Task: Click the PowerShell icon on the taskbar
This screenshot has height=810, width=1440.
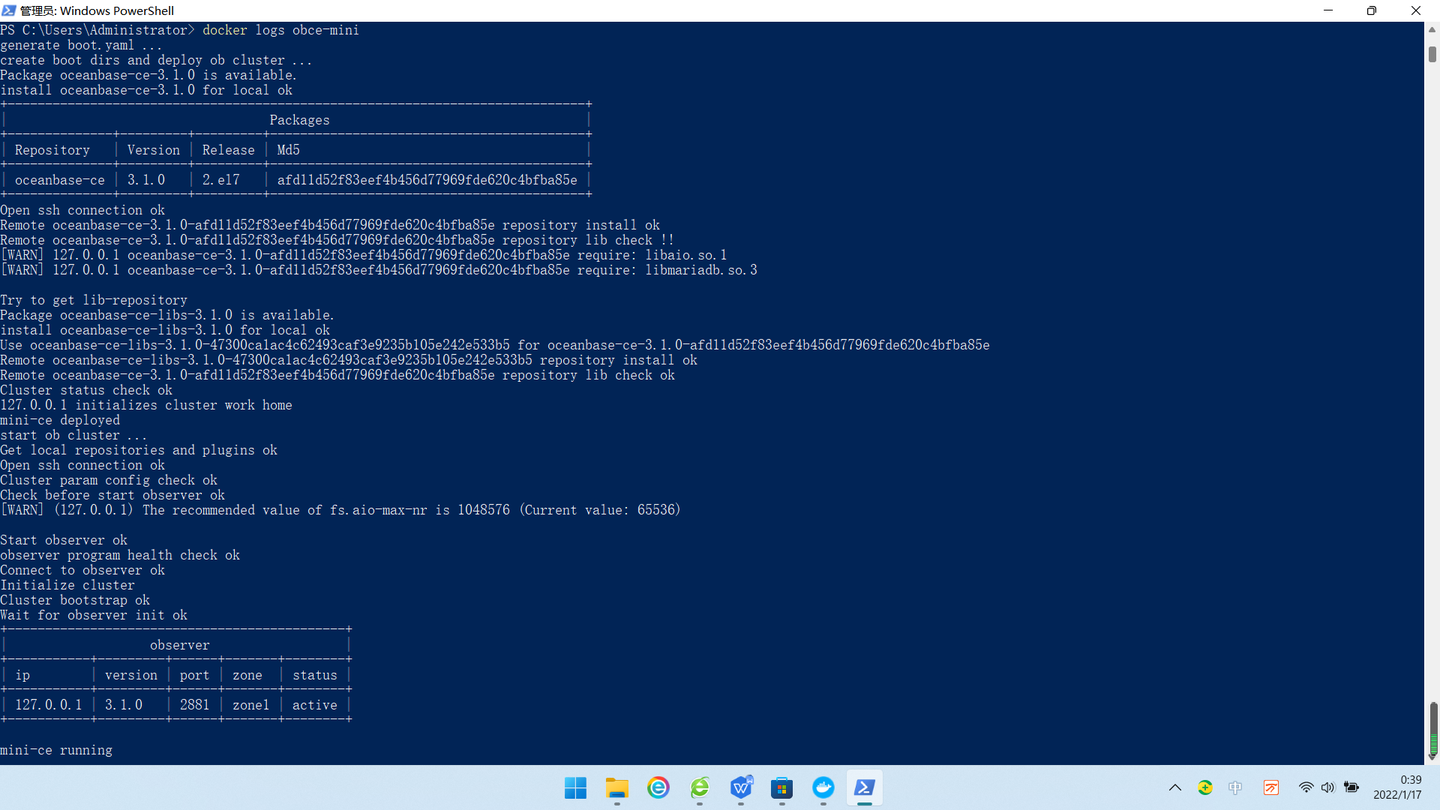Action: tap(865, 788)
